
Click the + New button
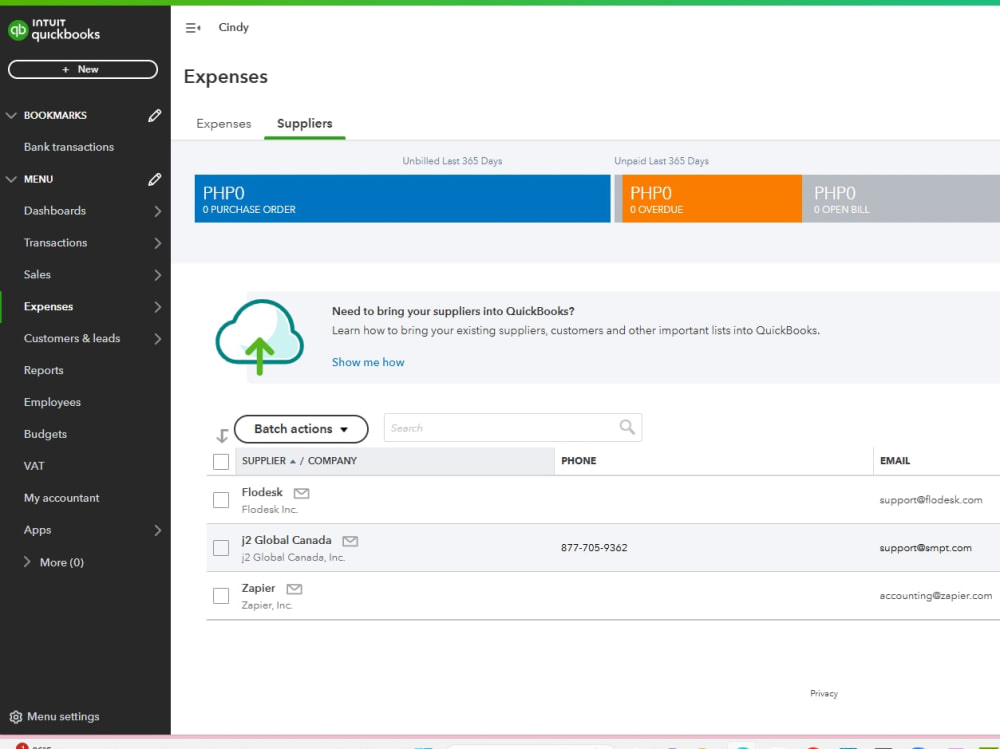click(x=83, y=70)
